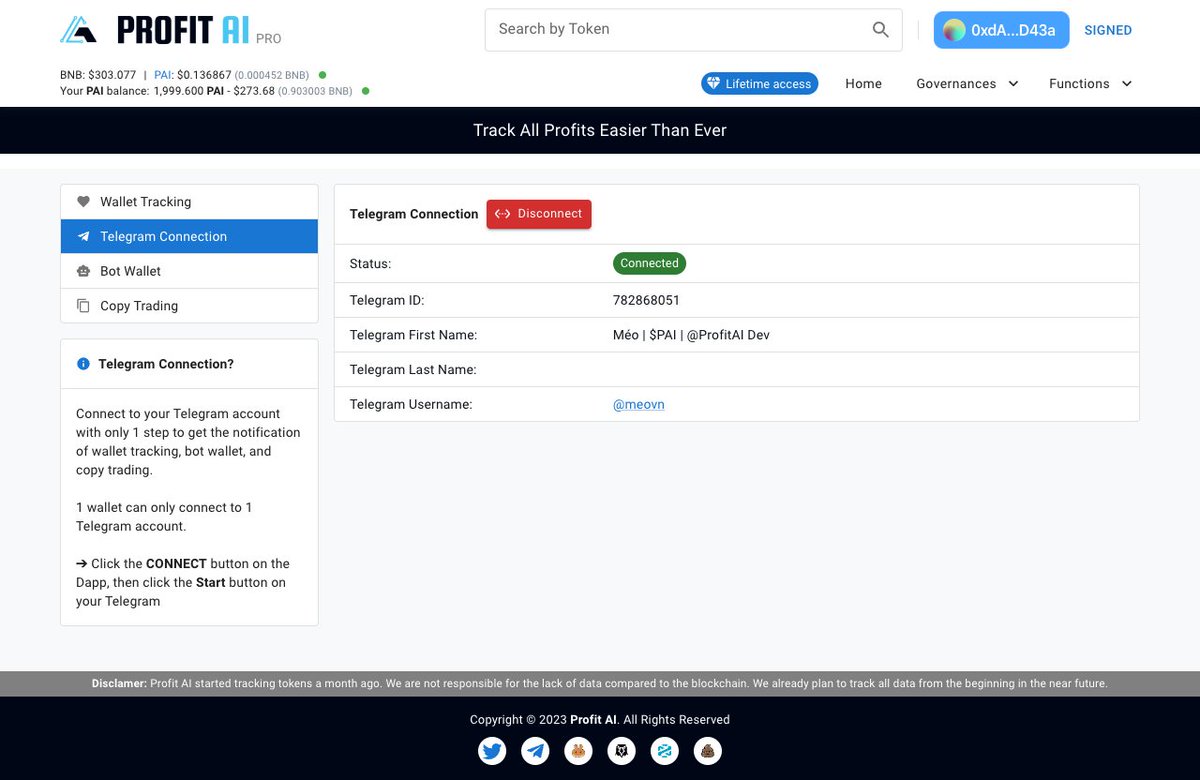Click the Track All Profits banner text

click(x=600, y=130)
